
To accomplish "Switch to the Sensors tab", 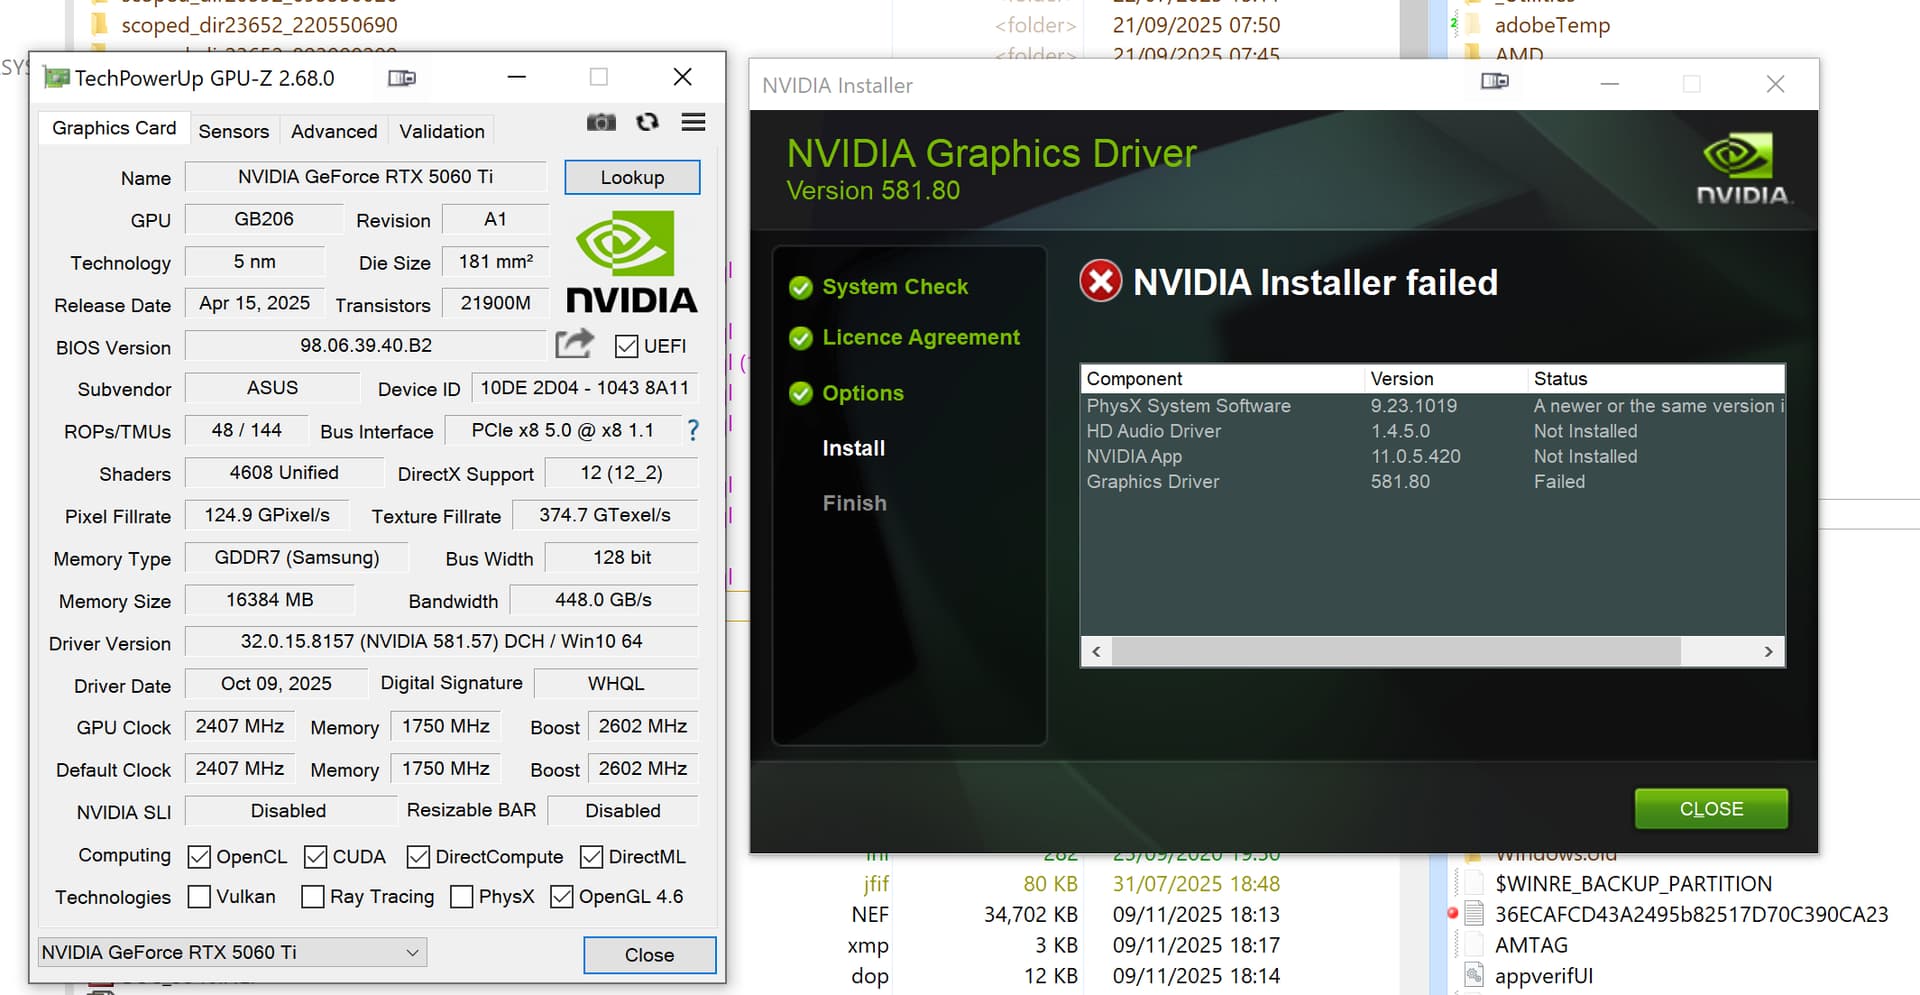I will [233, 131].
